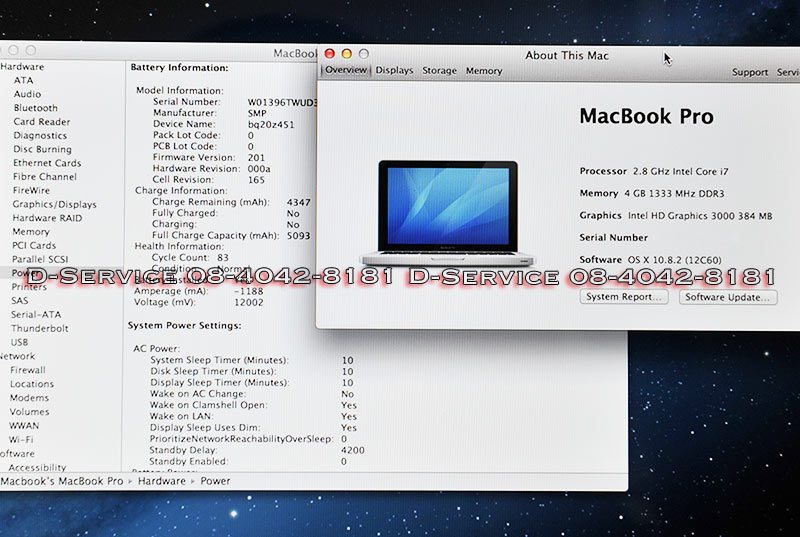
Task: Select Bluetooth in the sidebar
Action: pyautogui.click(x=36, y=108)
